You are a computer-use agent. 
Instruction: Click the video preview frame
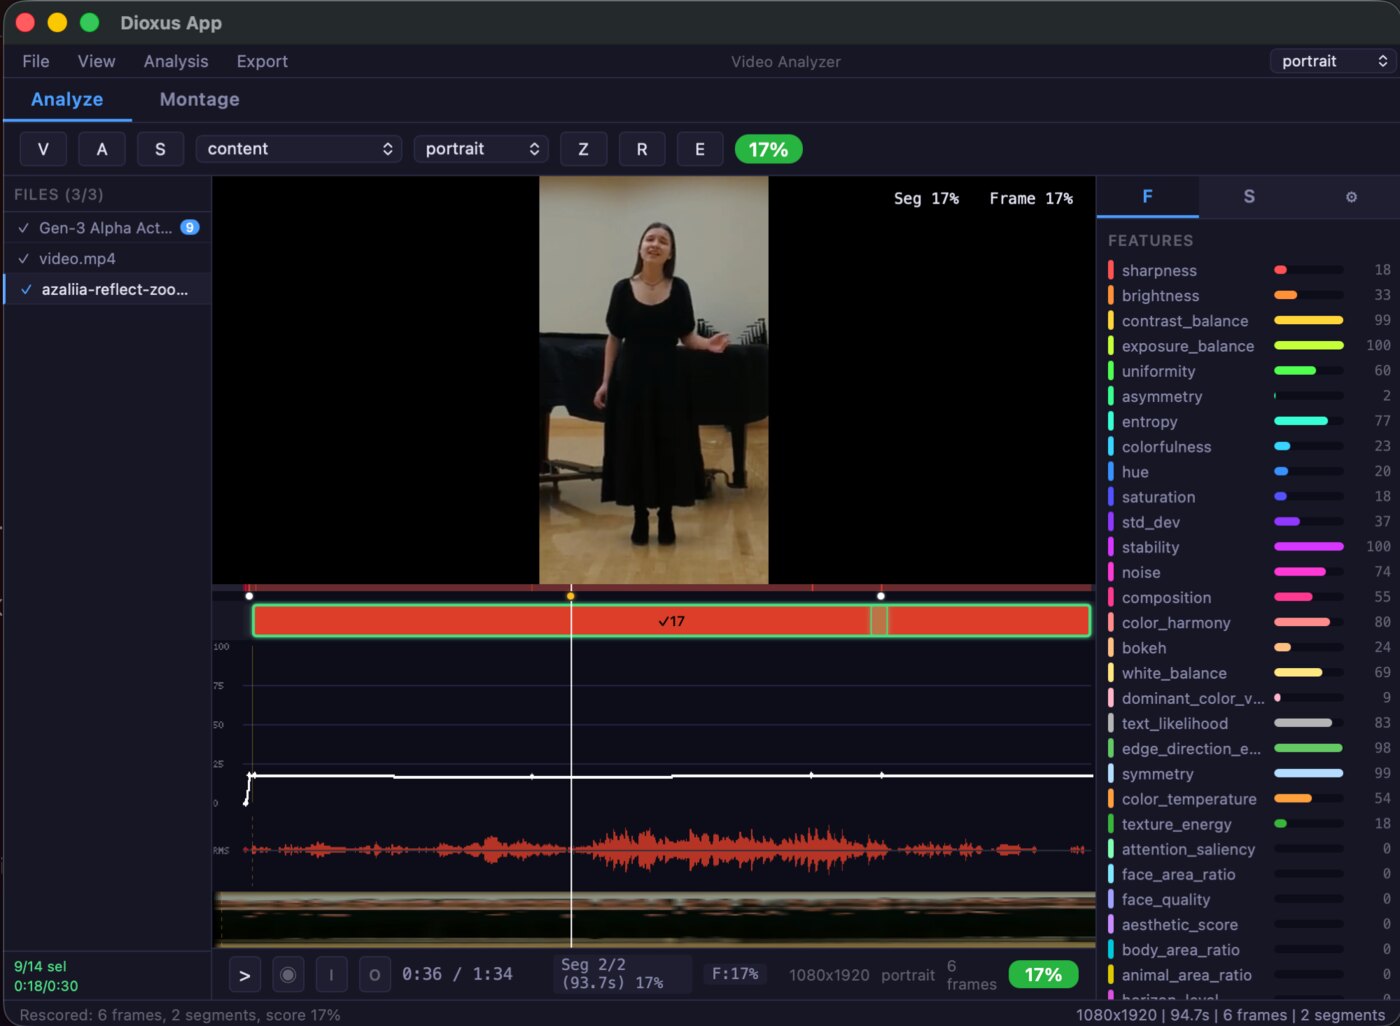point(654,380)
